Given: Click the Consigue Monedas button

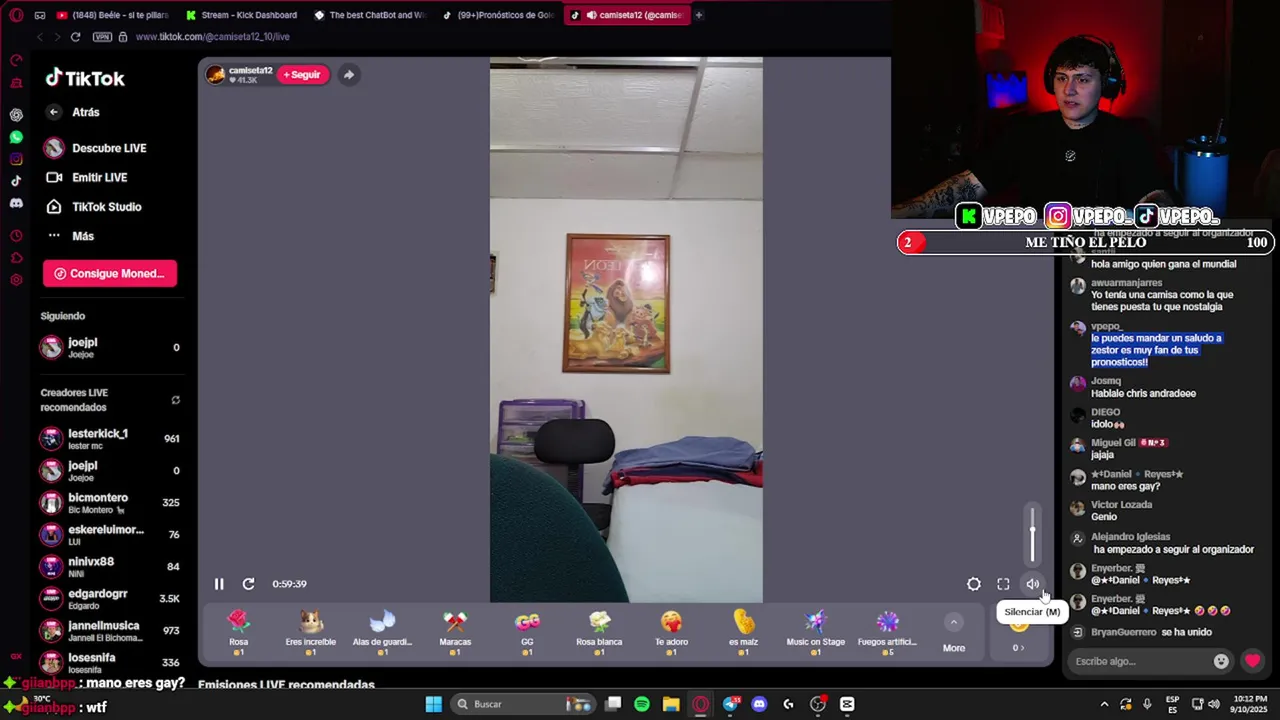Looking at the screenshot, I should click(110, 273).
